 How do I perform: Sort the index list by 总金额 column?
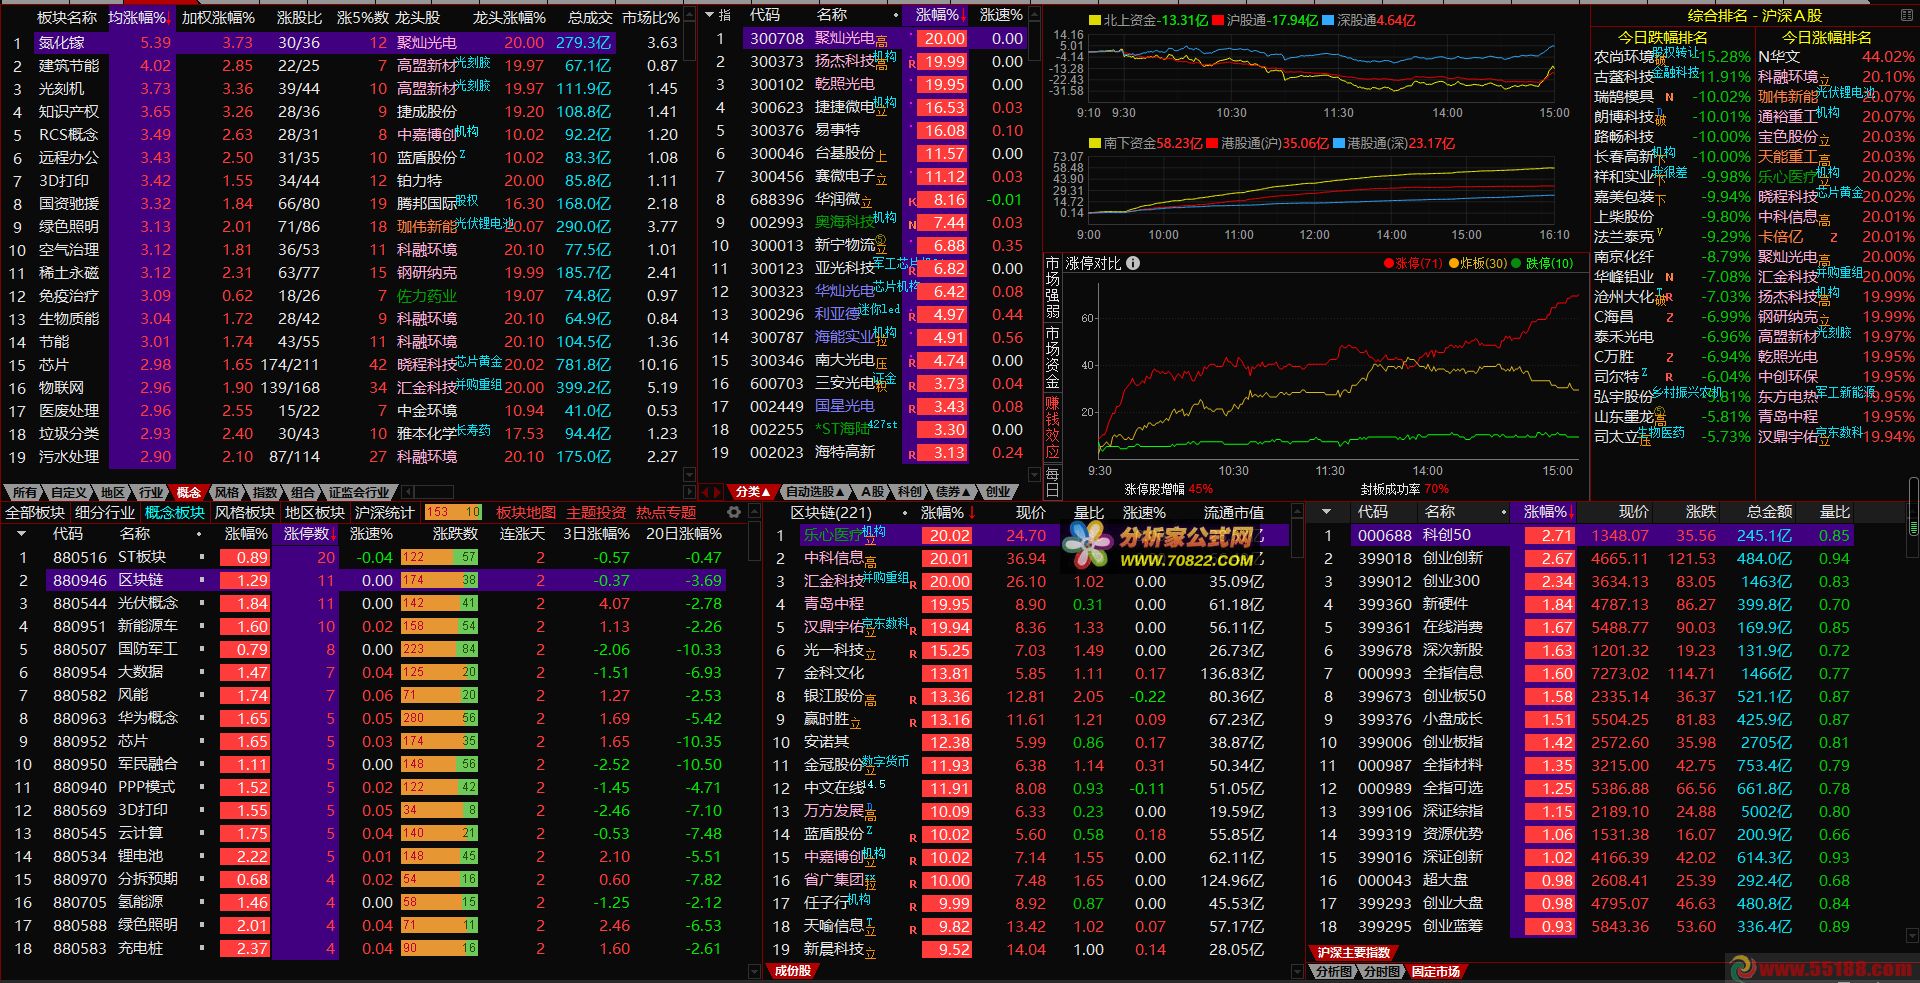pyautogui.click(x=1769, y=512)
